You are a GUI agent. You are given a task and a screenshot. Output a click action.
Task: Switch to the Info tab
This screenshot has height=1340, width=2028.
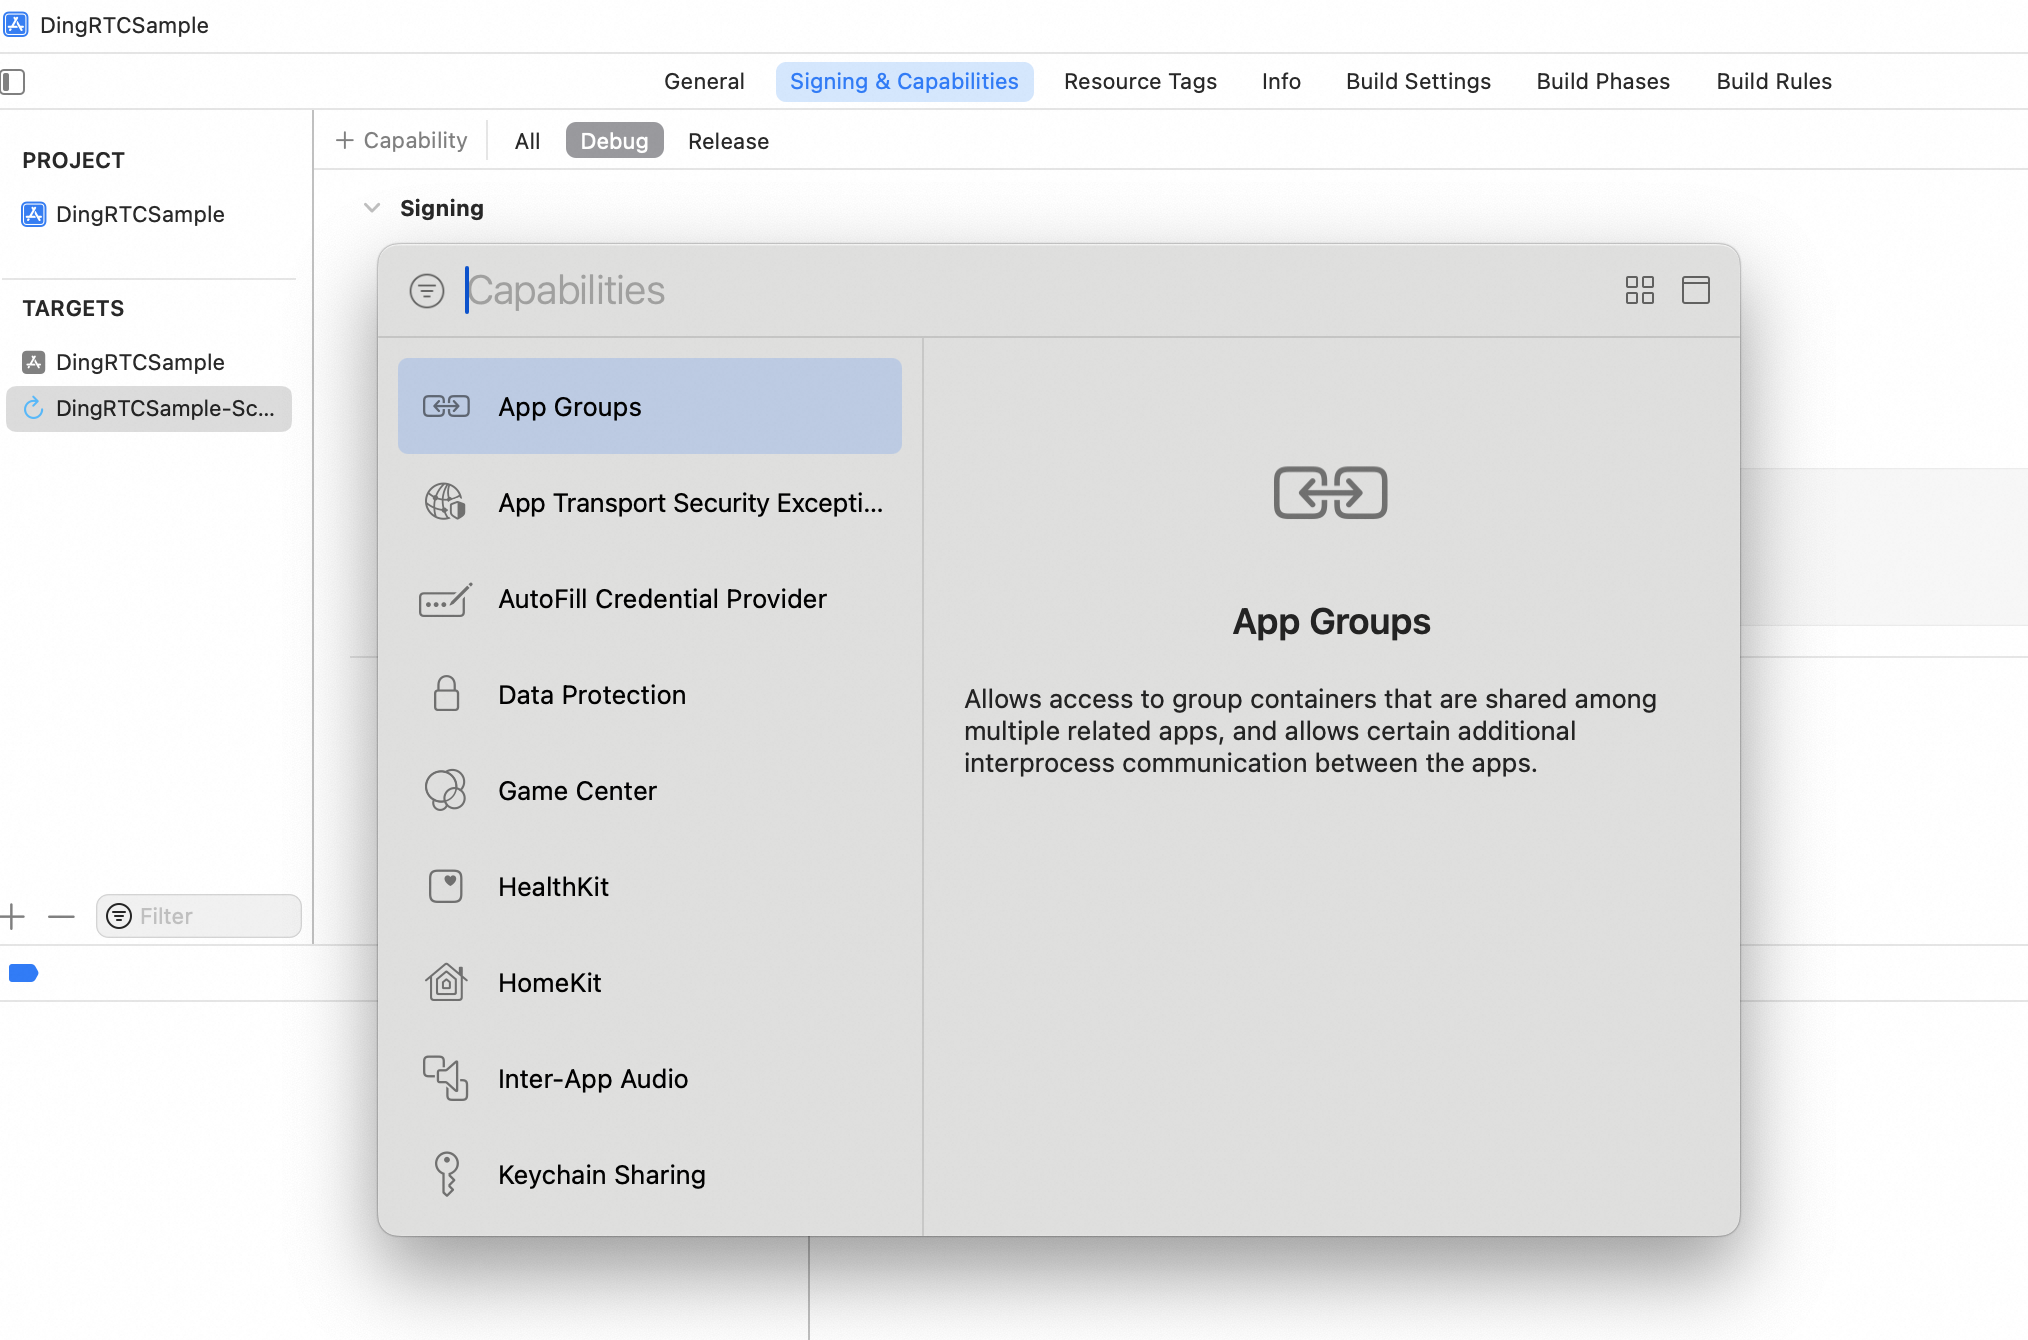pos(1281,81)
